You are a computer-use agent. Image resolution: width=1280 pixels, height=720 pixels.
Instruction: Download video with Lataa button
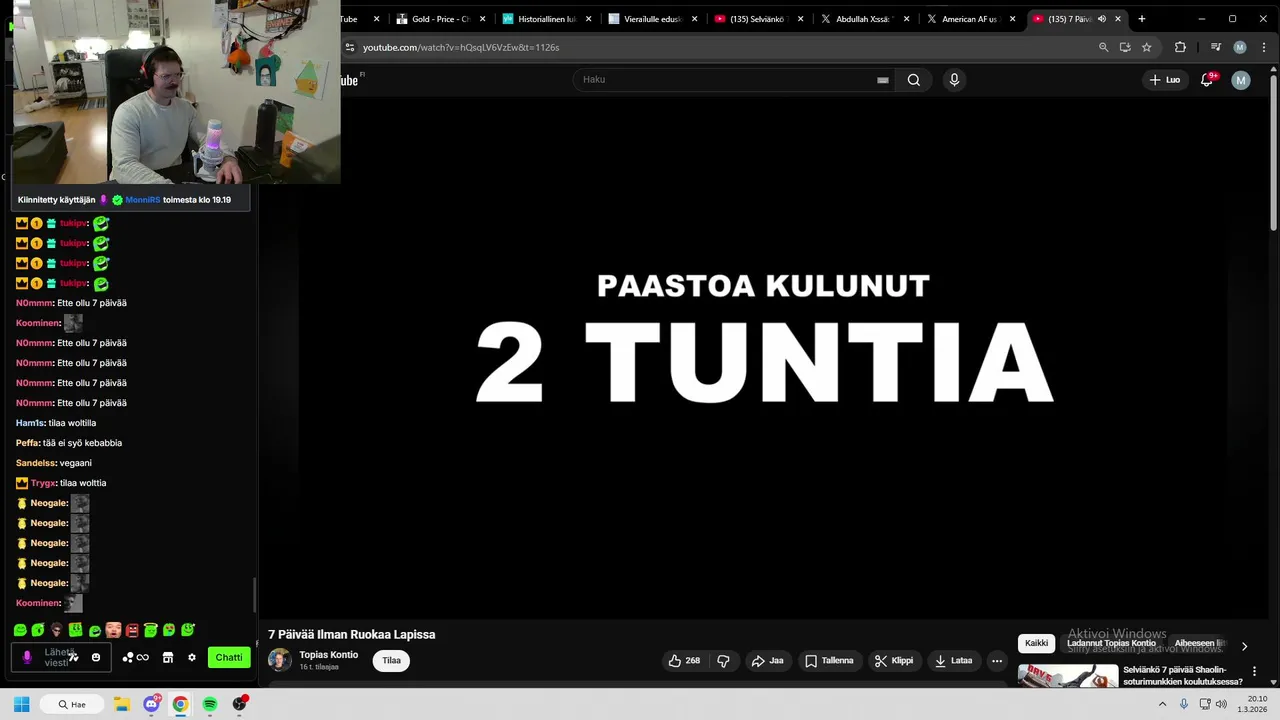point(953,660)
